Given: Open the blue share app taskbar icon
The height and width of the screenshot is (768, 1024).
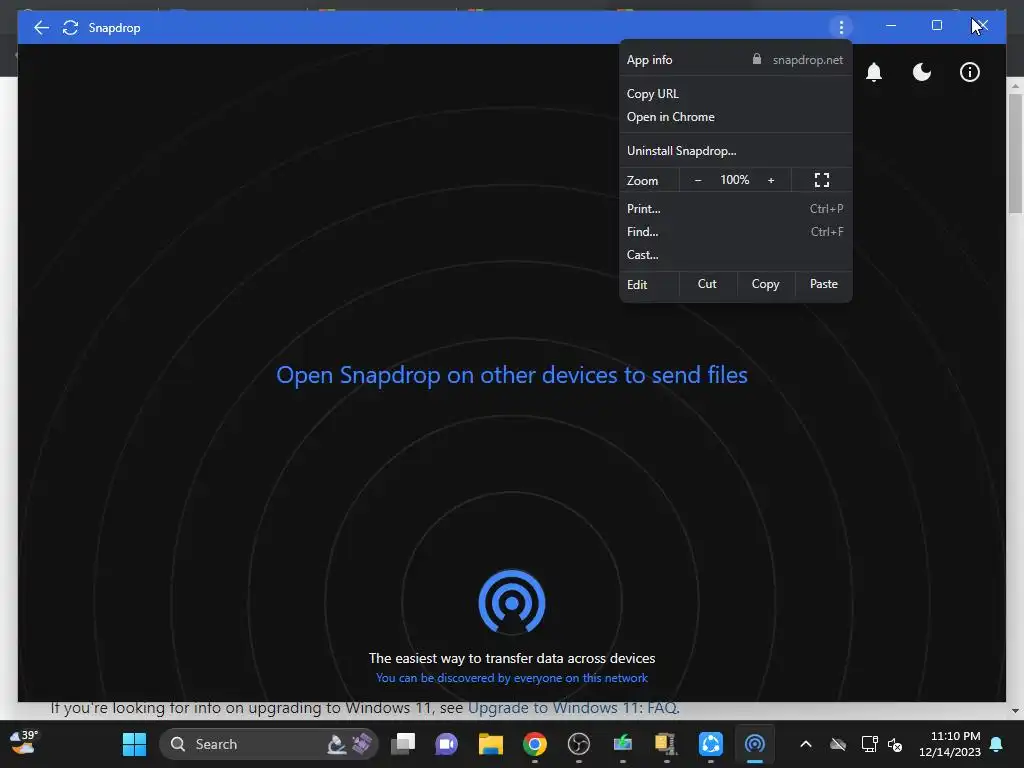Looking at the screenshot, I should (711, 744).
